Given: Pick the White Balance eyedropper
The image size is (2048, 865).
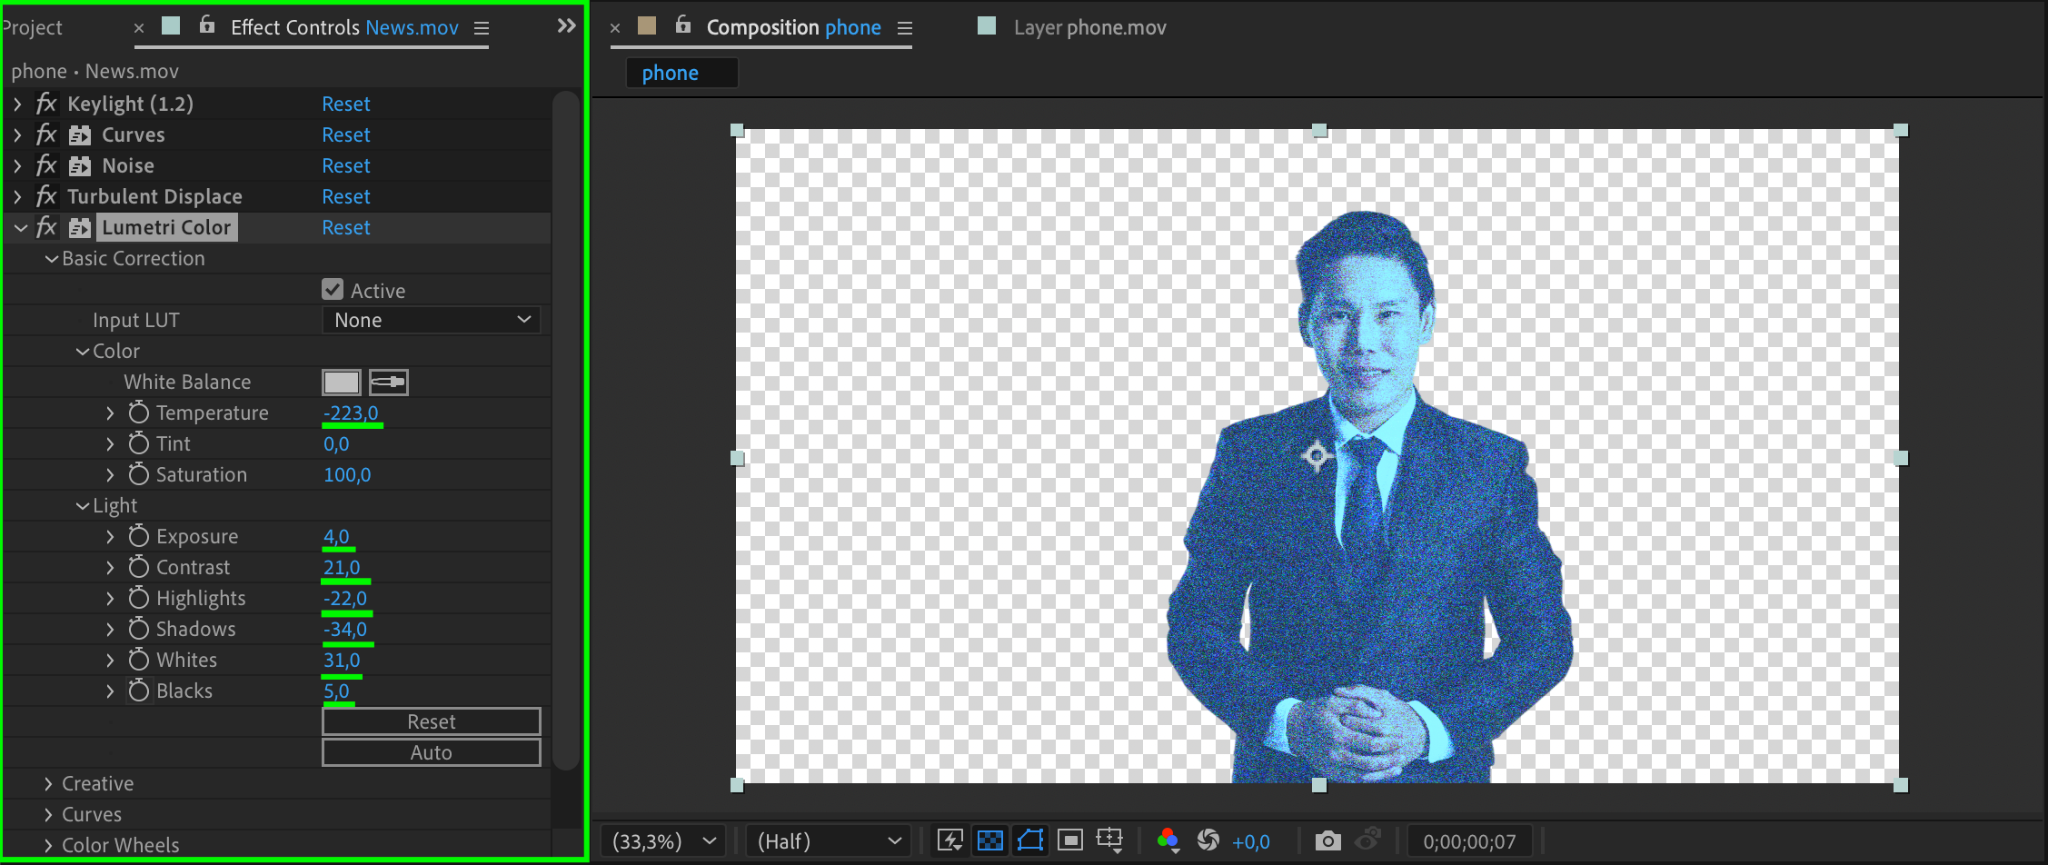Looking at the screenshot, I should pos(389,382).
